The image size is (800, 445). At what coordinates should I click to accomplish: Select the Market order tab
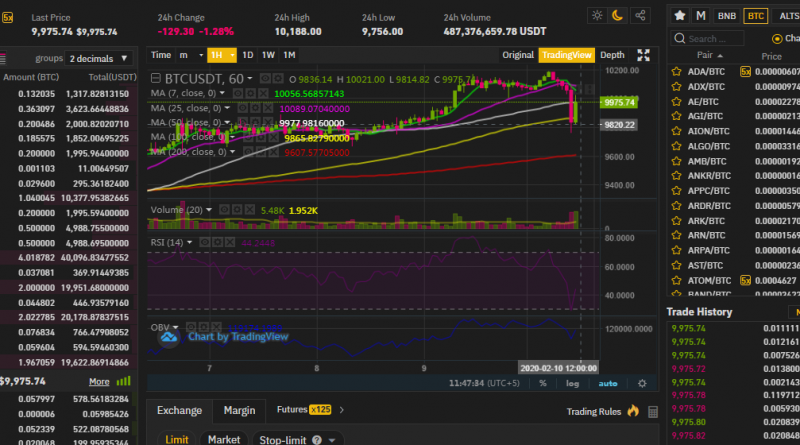coord(224,439)
